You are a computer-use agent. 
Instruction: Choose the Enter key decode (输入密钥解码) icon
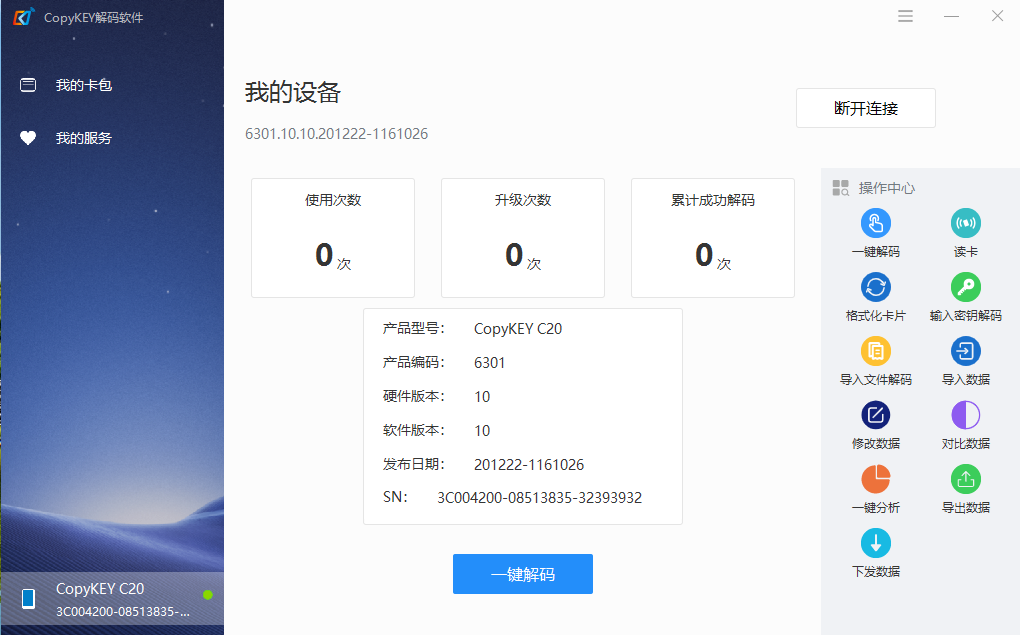(x=965, y=287)
